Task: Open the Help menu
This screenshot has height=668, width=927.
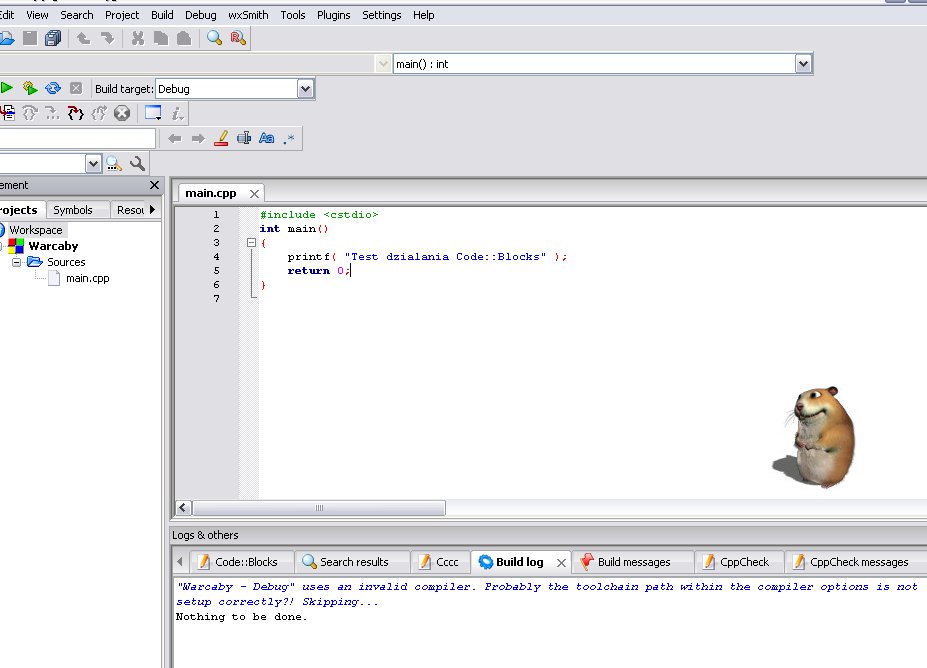Action: click(x=423, y=15)
